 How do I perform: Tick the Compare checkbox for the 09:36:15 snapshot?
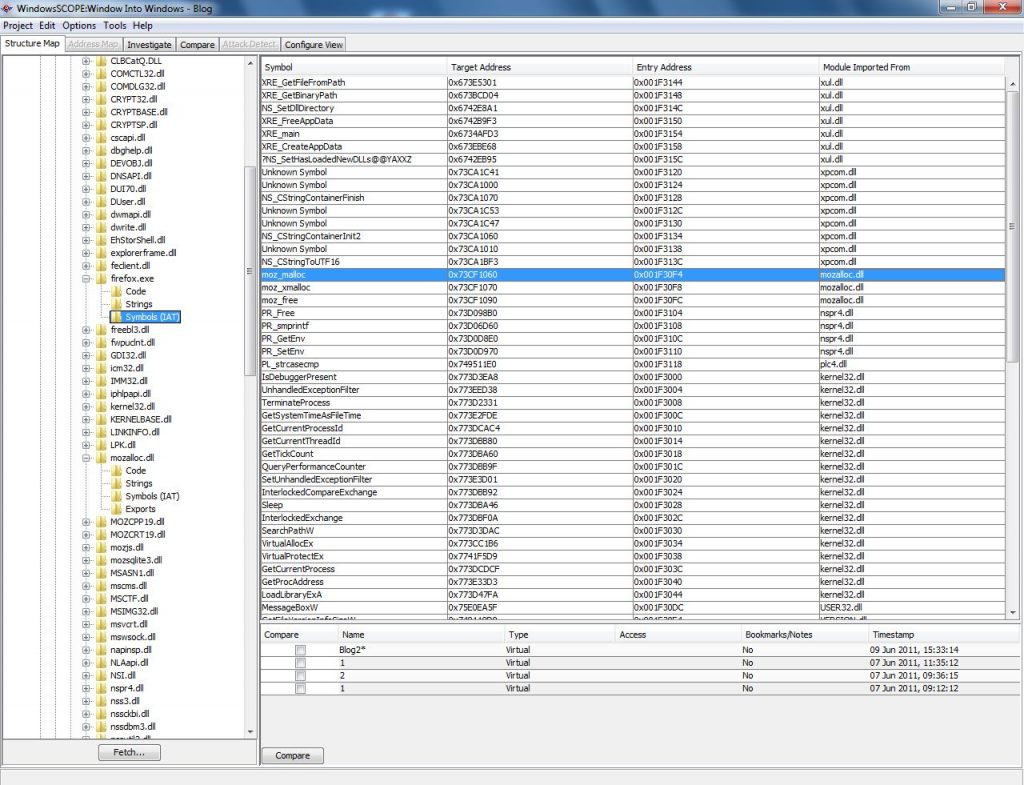pyautogui.click(x=300, y=676)
